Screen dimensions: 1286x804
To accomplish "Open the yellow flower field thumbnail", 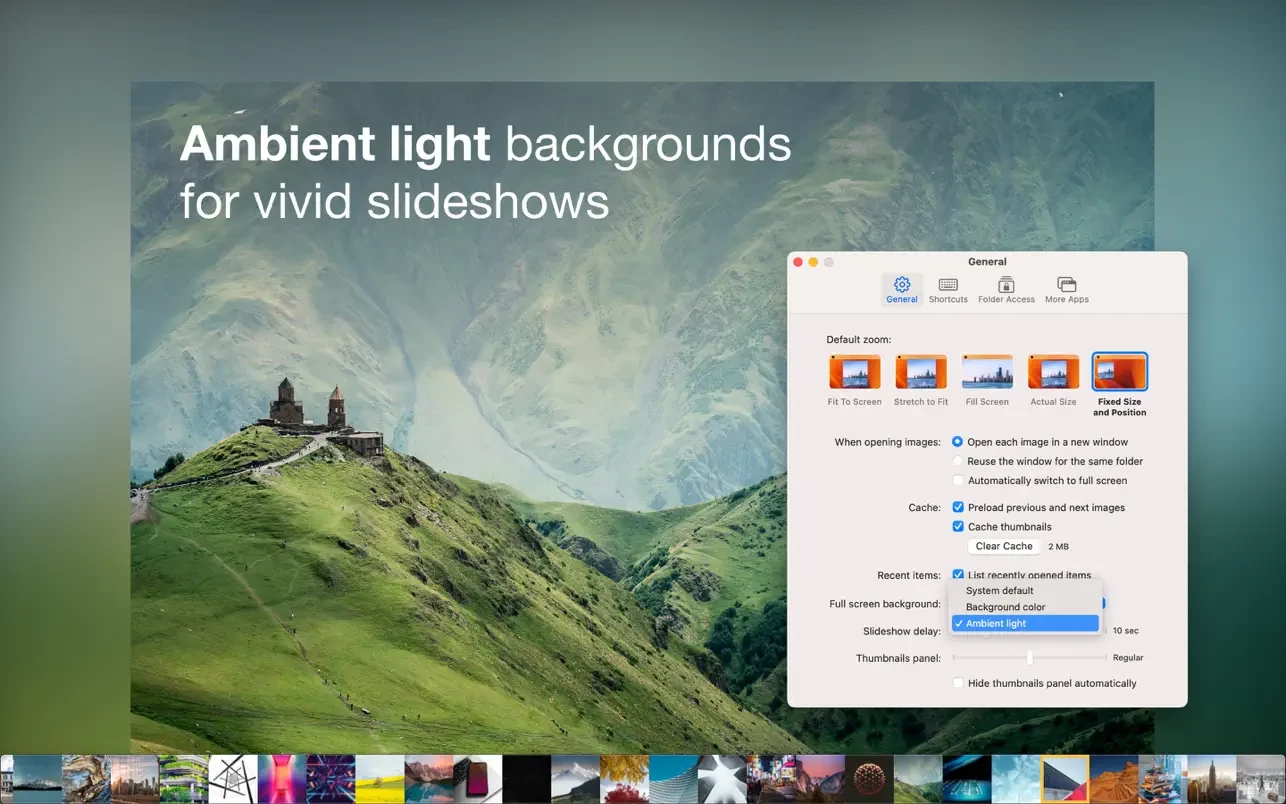I will [379, 779].
